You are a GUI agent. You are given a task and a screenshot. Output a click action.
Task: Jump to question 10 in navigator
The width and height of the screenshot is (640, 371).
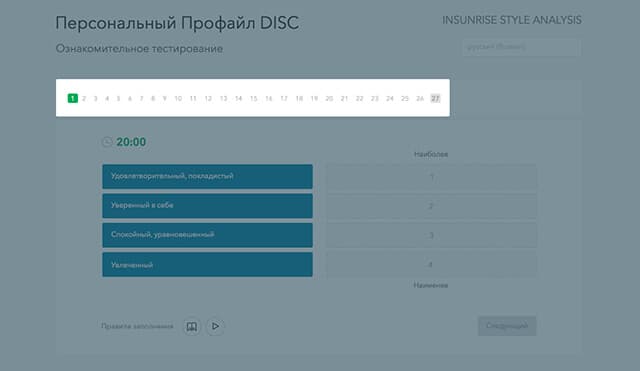pos(178,98)
